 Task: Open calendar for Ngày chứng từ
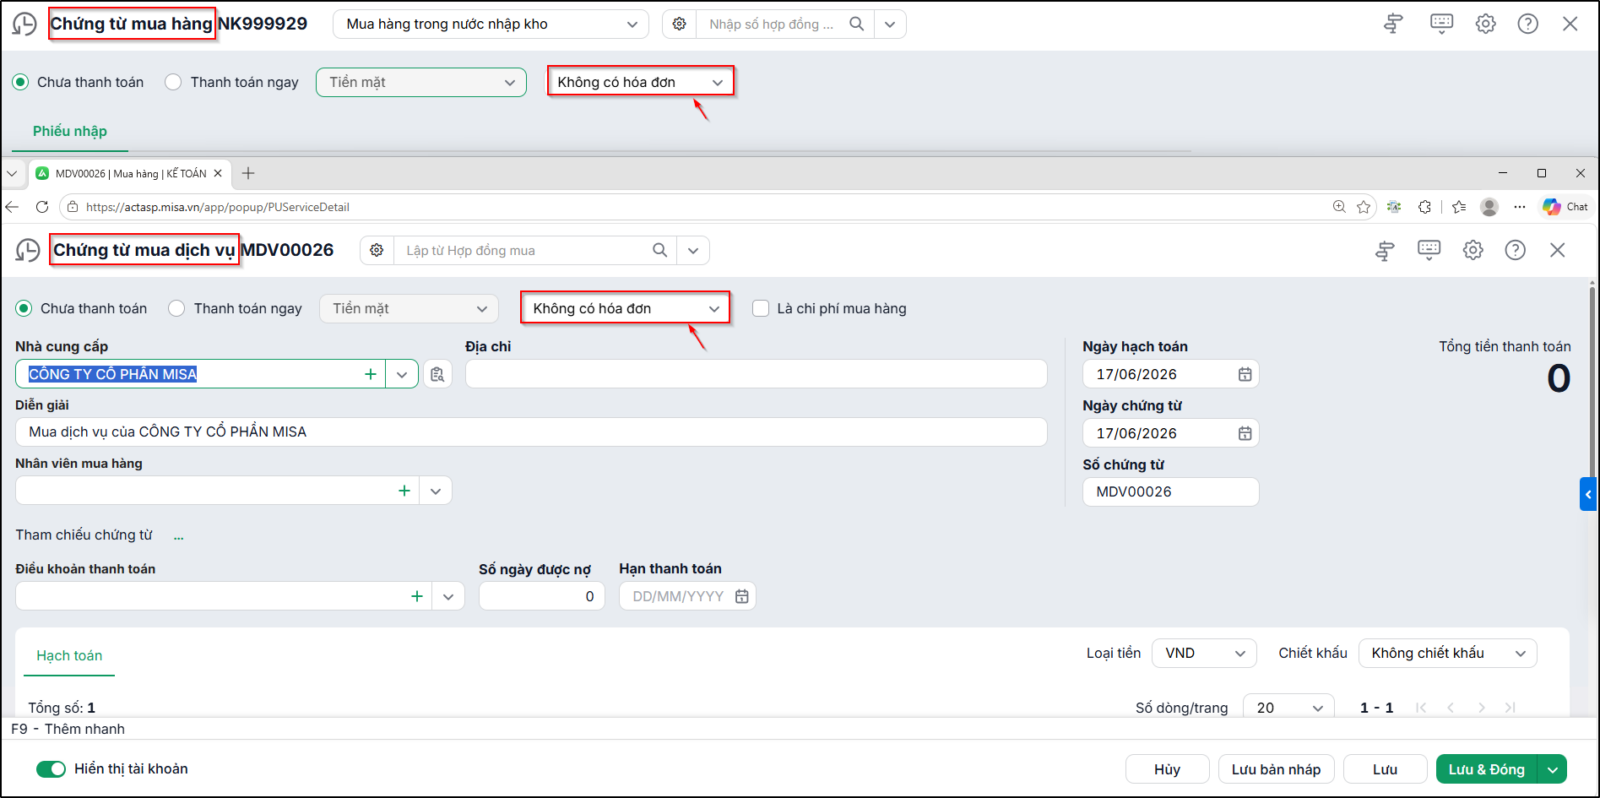point(1245,433)
